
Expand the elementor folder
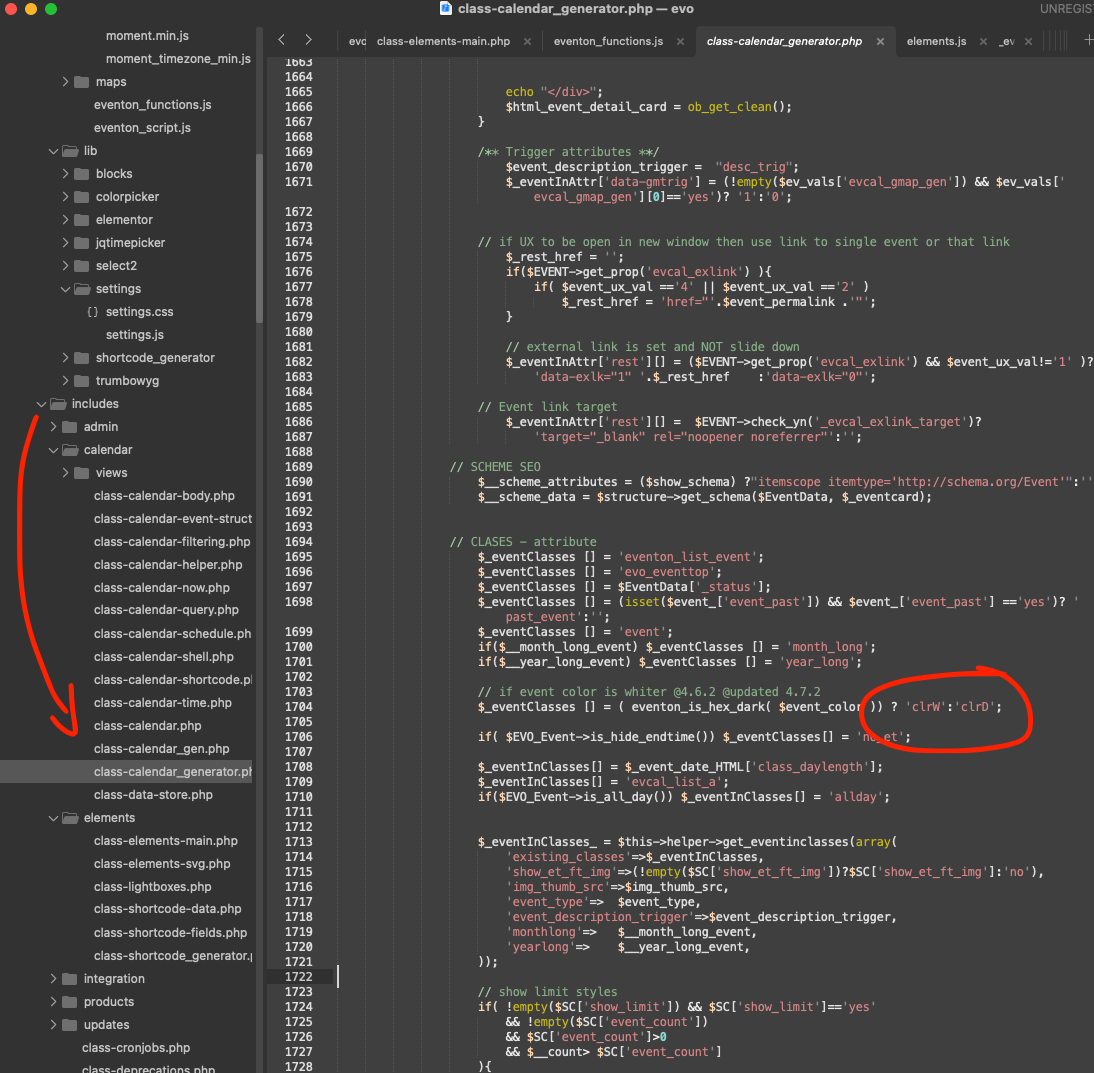tap(65, 220)
